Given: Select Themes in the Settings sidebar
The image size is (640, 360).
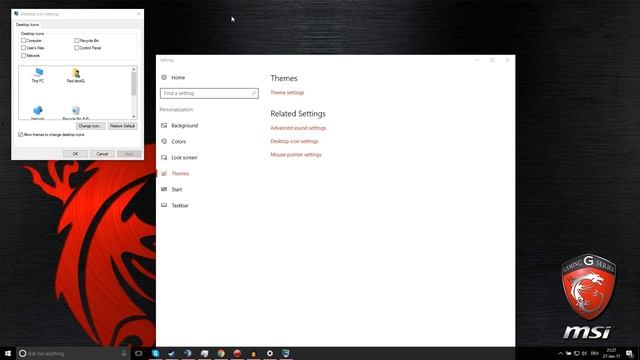Looking at the screenshot, I should pos(180,173).
